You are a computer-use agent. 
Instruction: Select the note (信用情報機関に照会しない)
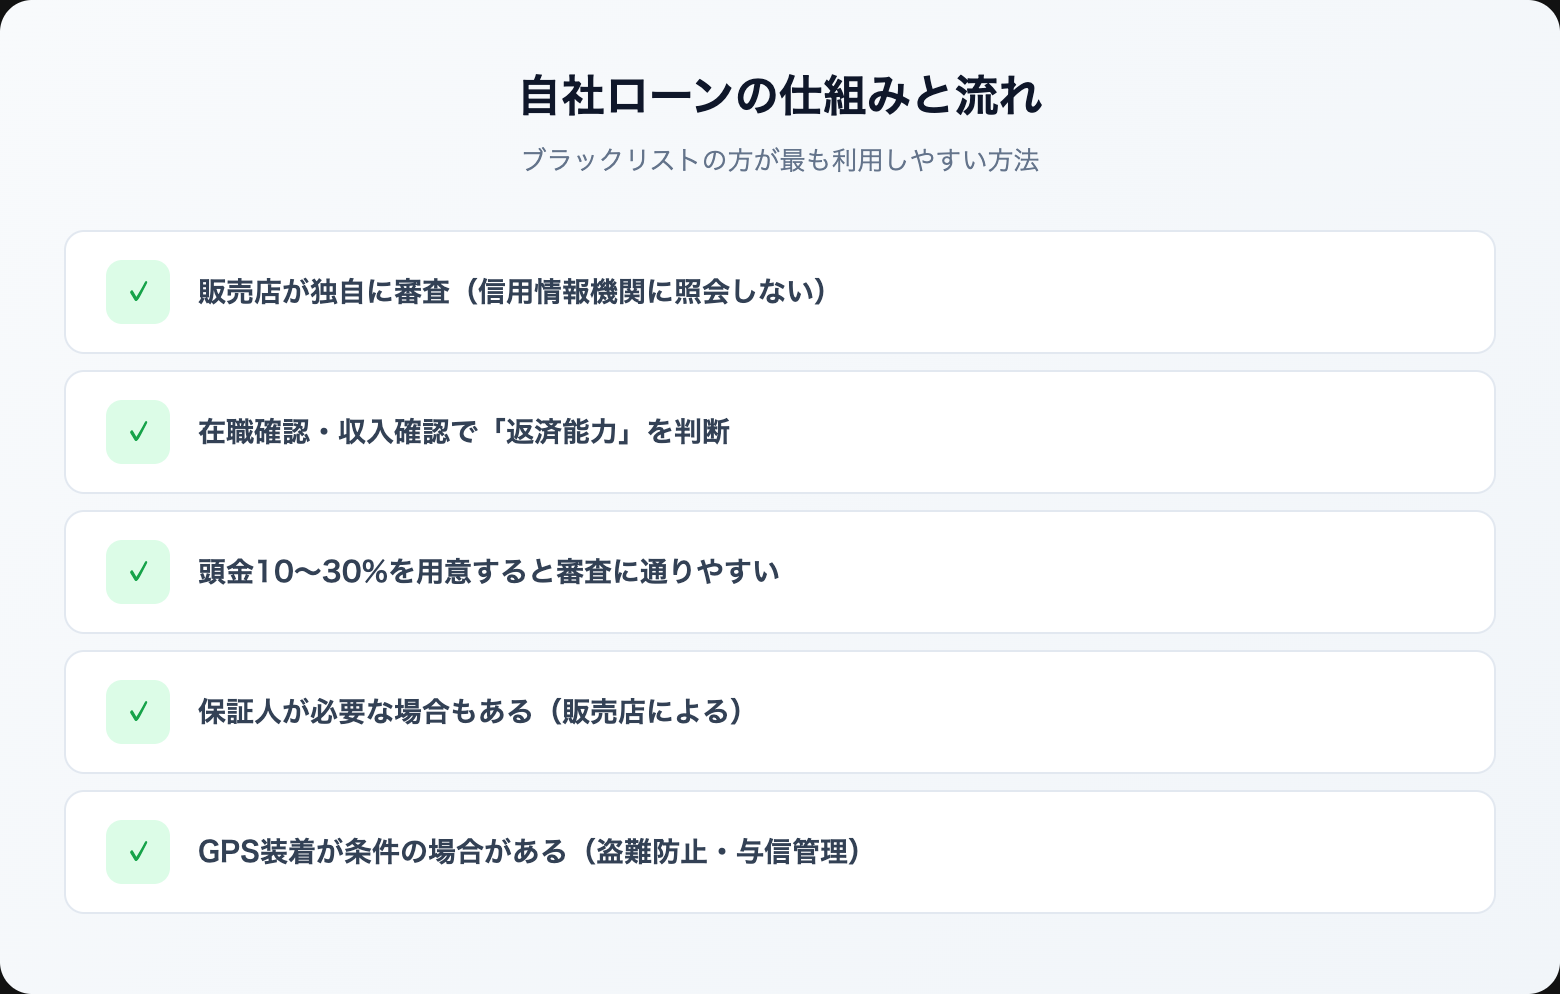tap(640, 292)
